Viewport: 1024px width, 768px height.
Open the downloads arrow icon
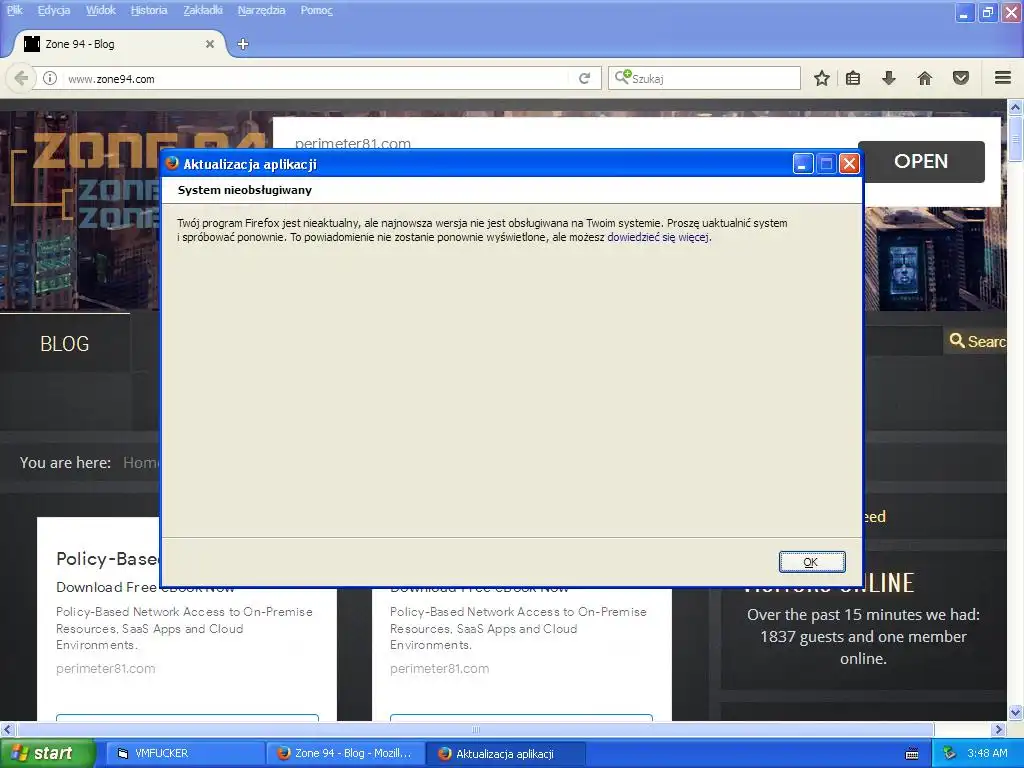pyautogui.click(x=889, y=78)
